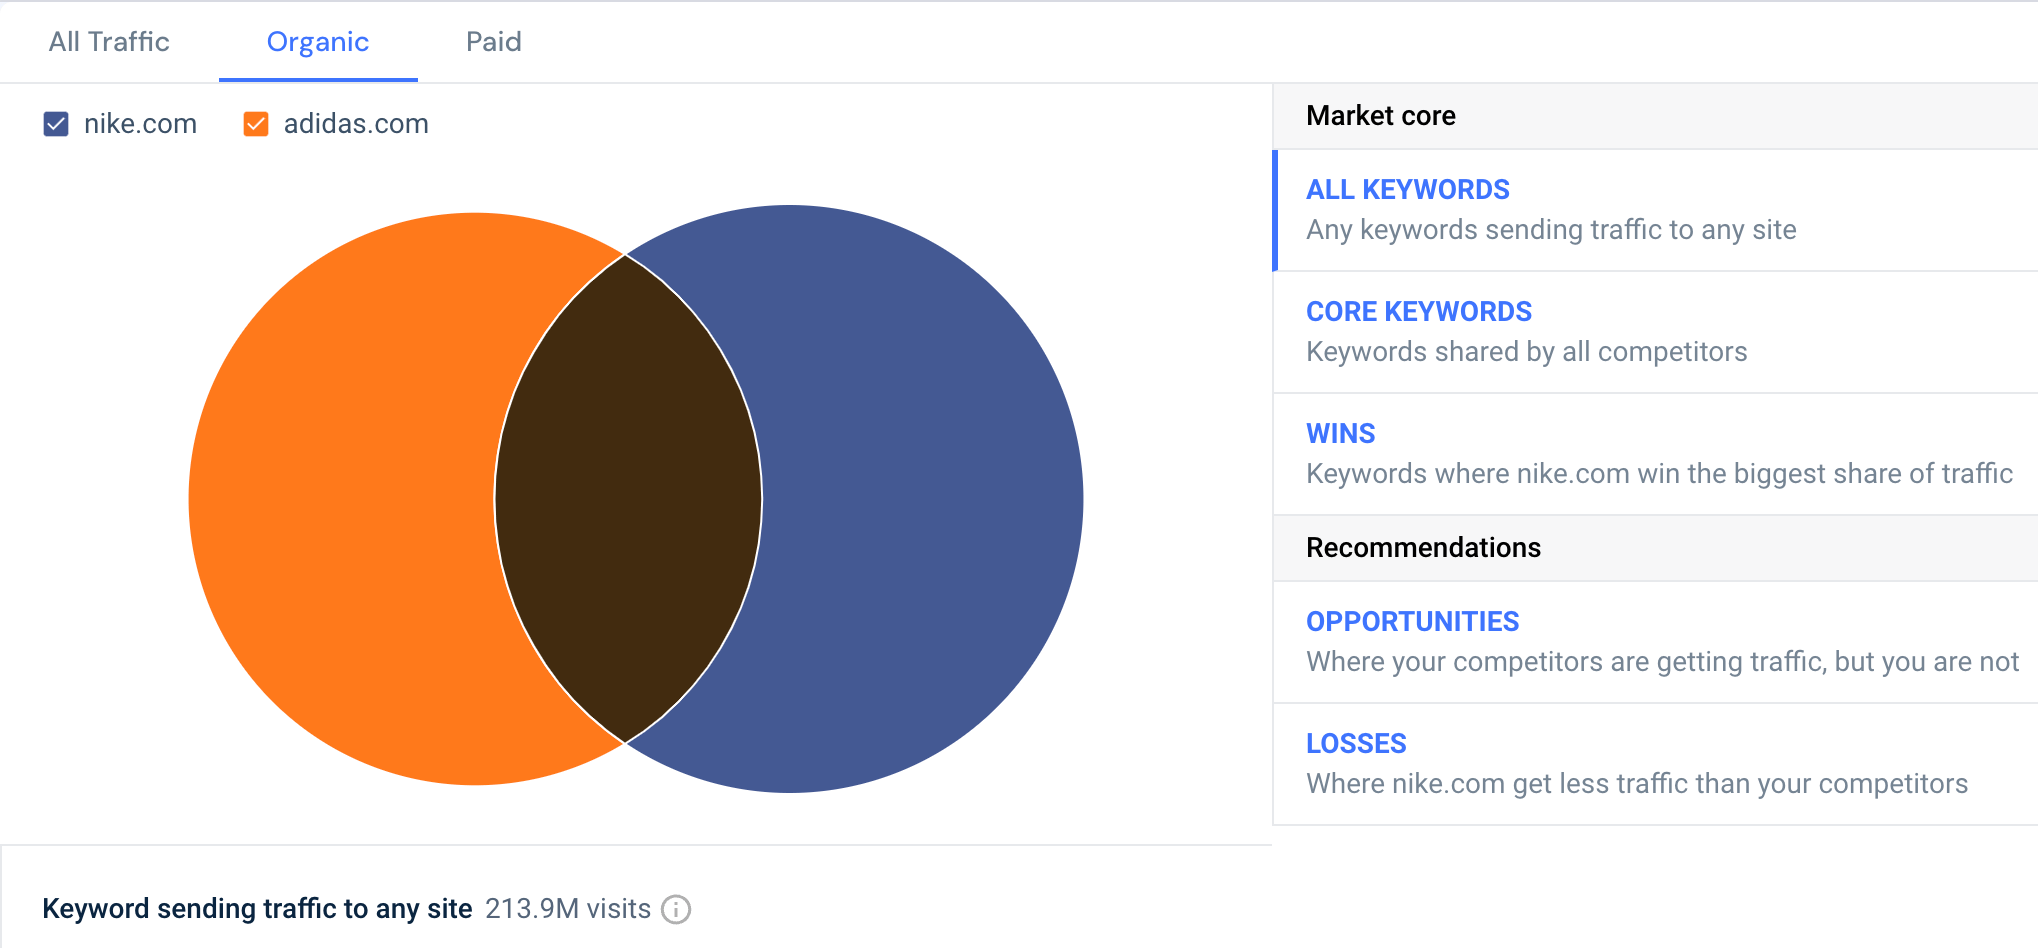Enable the nike.com competitor checkbox
The width and height of the screenshot is (2038, 948).
pyautogui.click(x=56, y=124)
